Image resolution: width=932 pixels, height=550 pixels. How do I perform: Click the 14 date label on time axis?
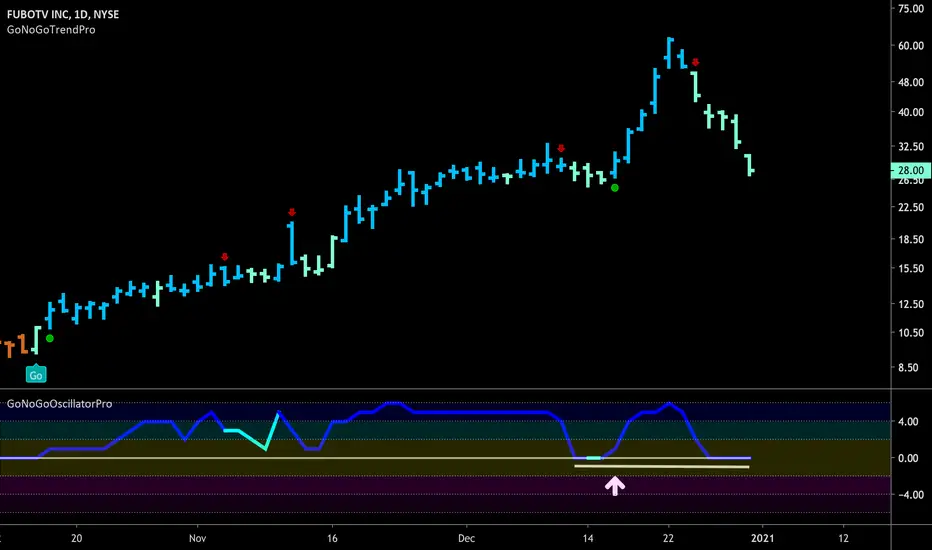pyautogui.click(x=588, y=538)
